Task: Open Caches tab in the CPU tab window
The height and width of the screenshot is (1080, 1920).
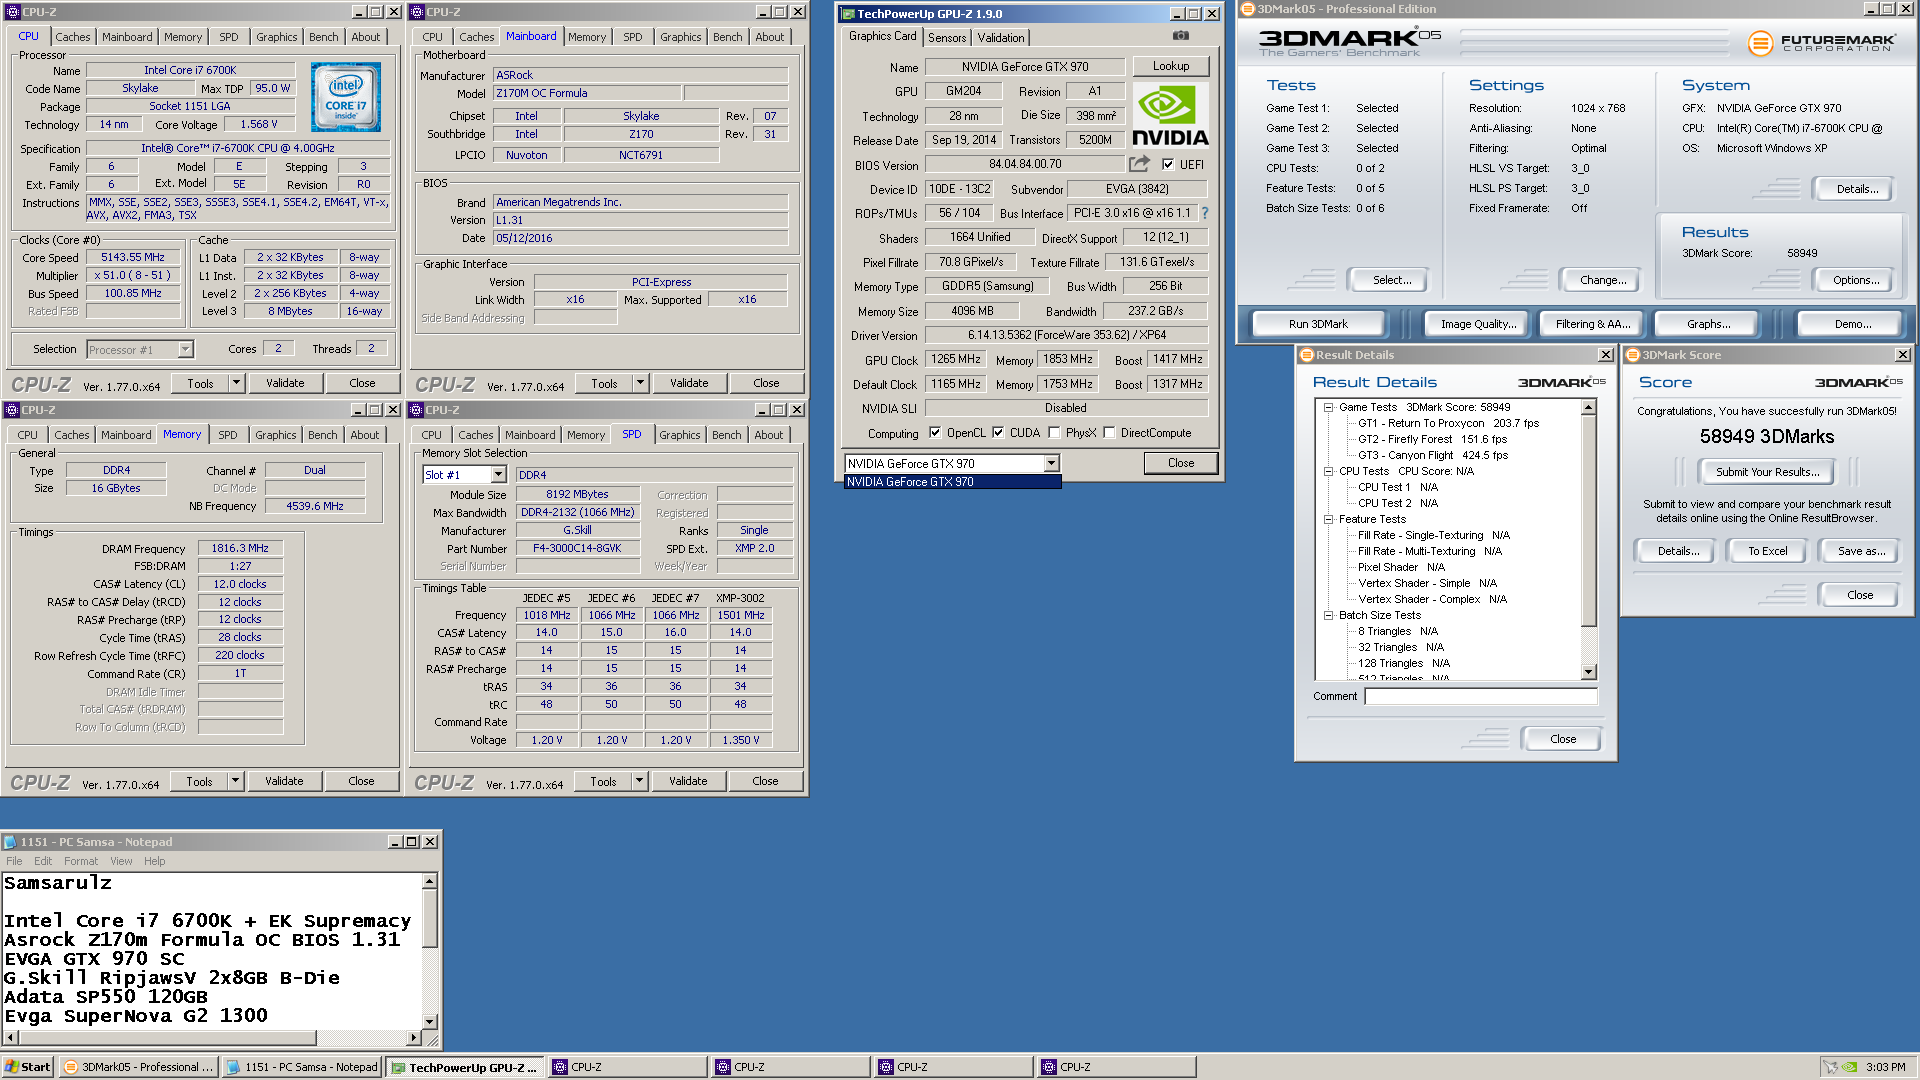Action: coord(72,37)
